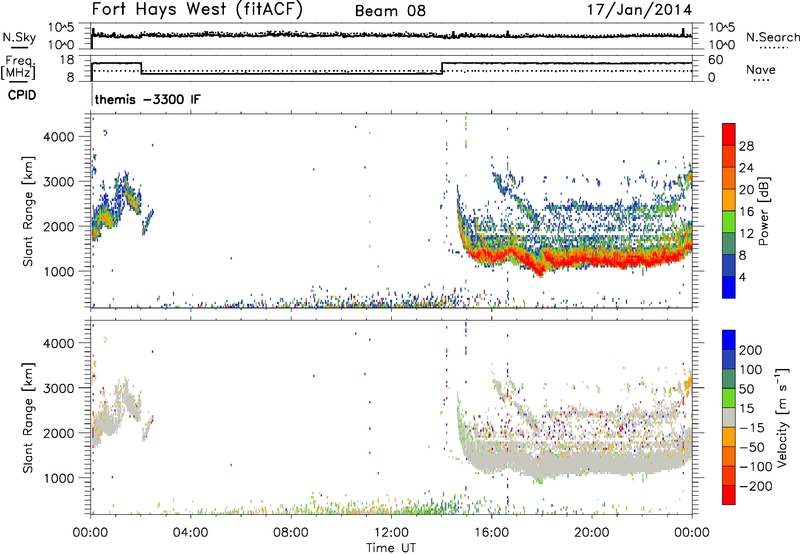Click the '1000' tick of velocity panel
The image size is (800, 554).
[x=59, y=478]
